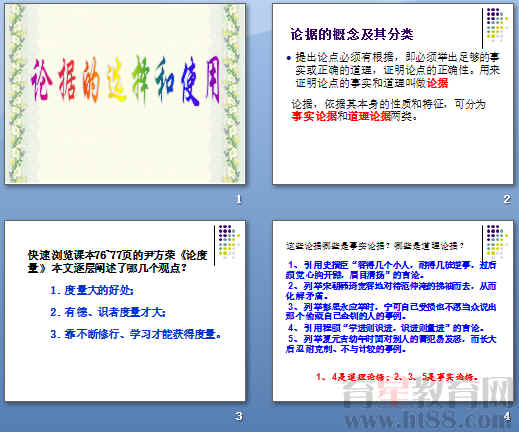Click item 3. 靠不断修行、学习才能获得度量
The width and height of the screenshot is (519, 432).
coord(136,334)
